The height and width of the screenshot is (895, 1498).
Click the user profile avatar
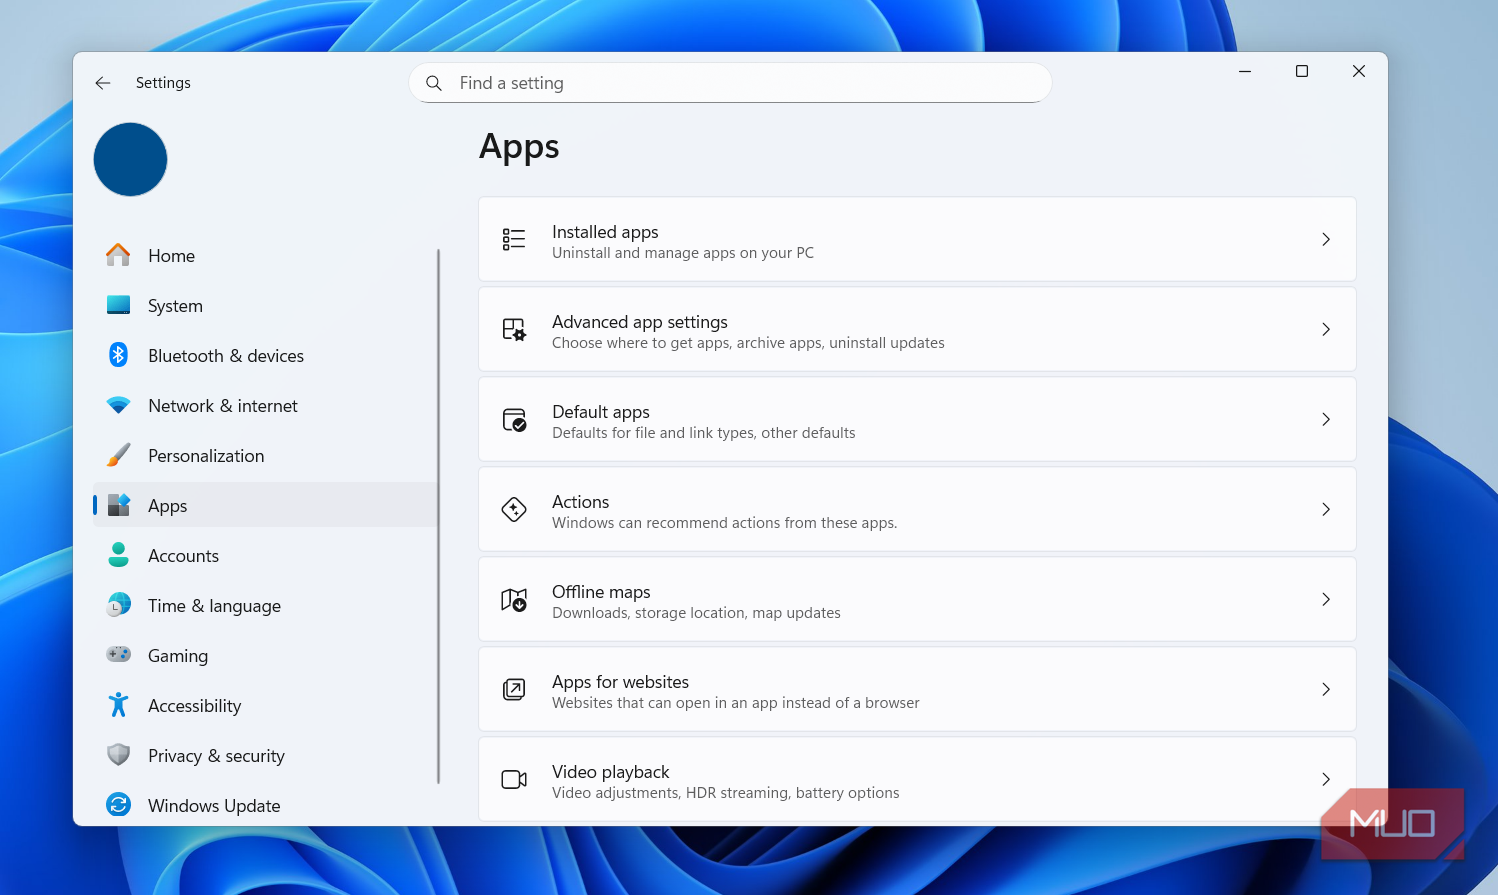130,159
